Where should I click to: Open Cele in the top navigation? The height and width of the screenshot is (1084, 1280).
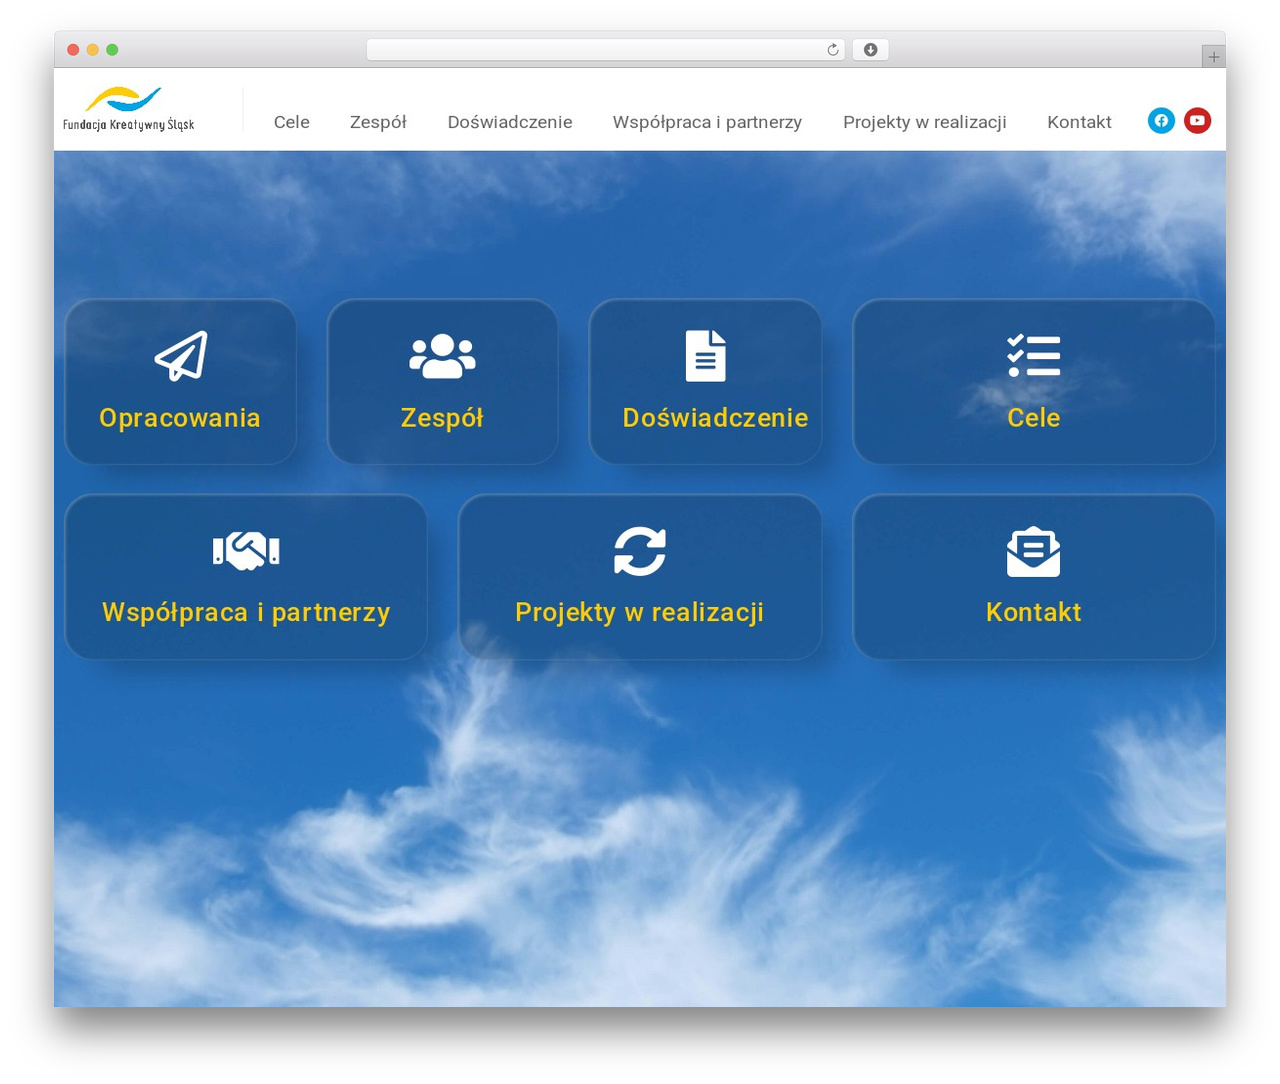(292, 122)
